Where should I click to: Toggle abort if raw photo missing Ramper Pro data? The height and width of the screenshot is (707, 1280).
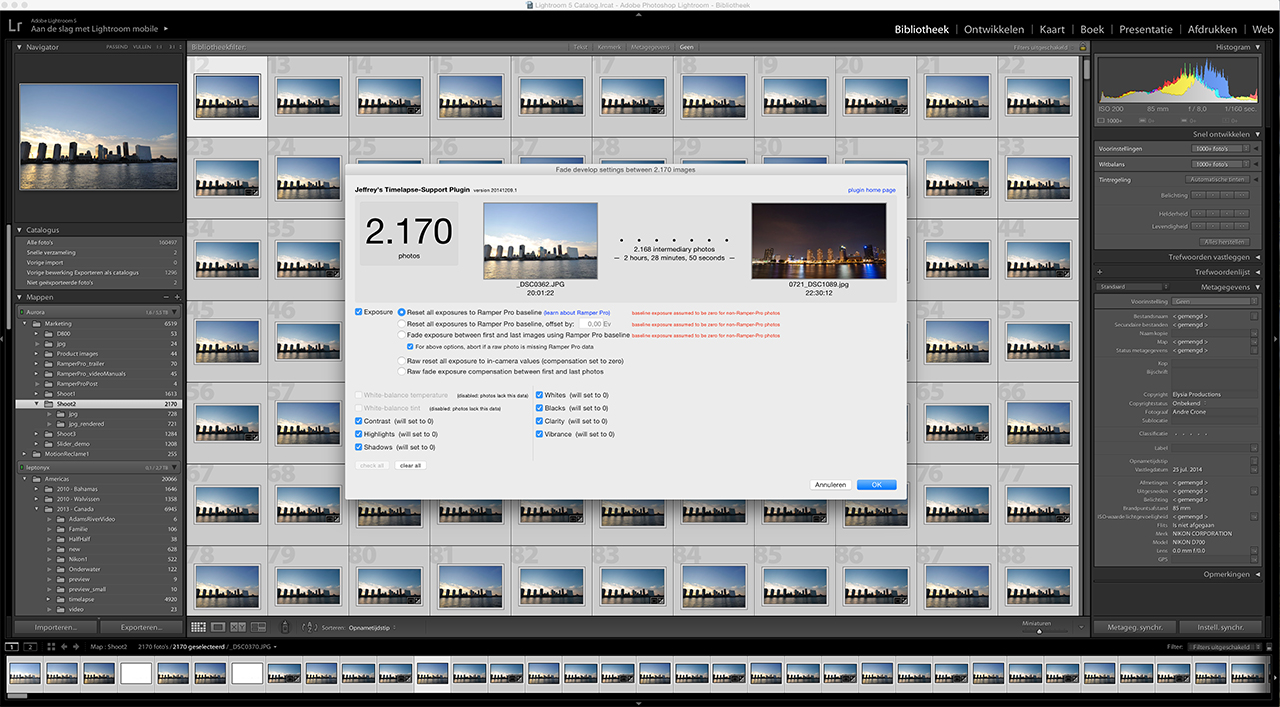coord(409,346)
